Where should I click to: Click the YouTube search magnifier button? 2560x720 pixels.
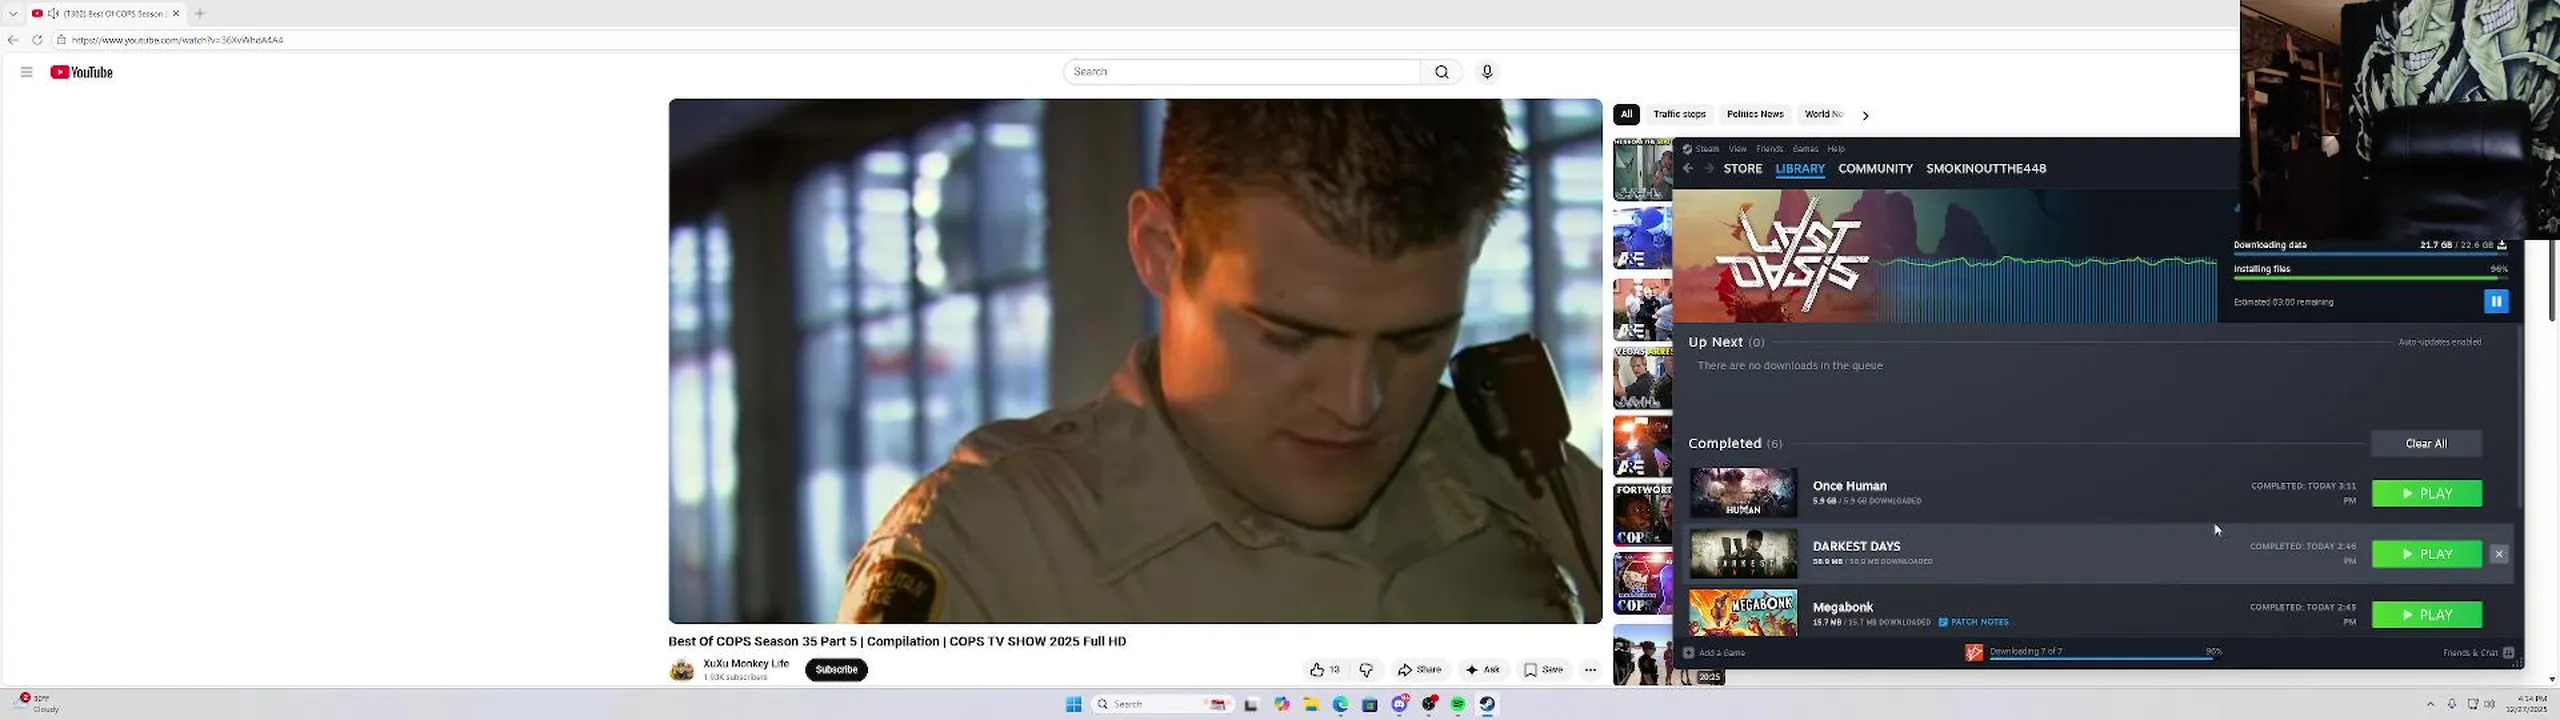coord(1441,72)
